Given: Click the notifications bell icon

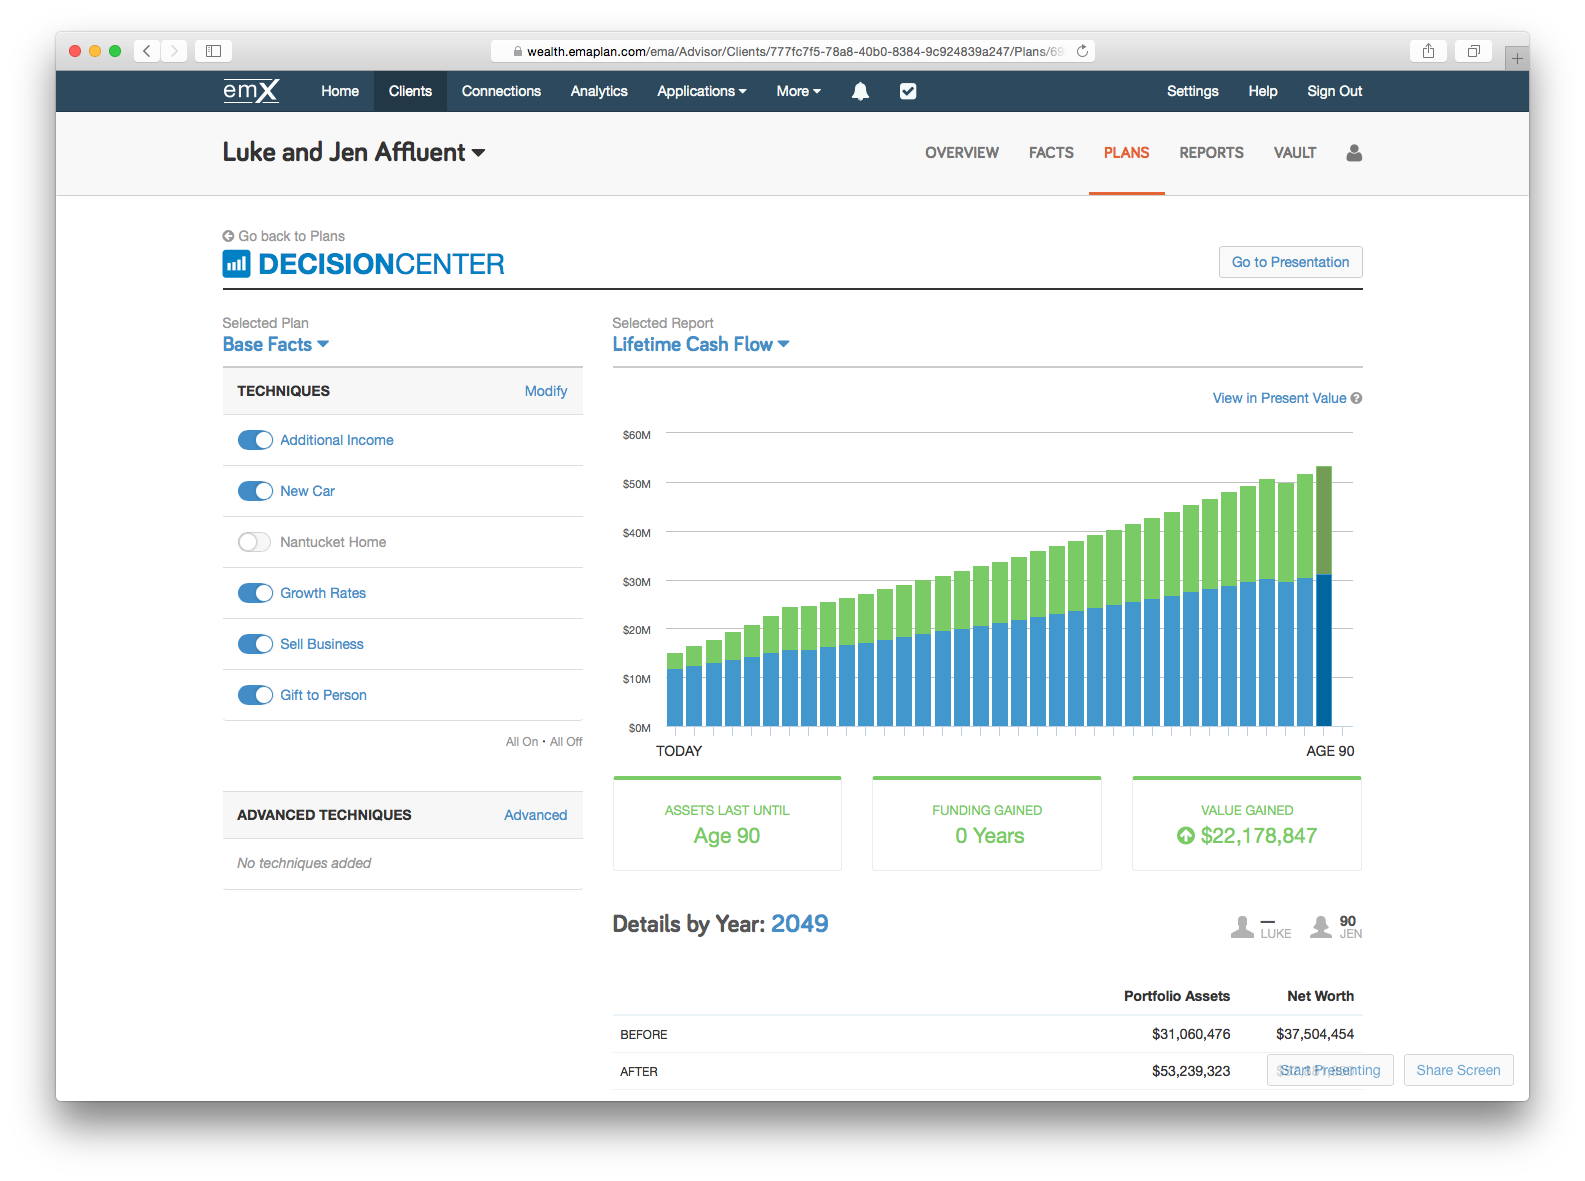Looking at the screenshot, I should [860, 91].
